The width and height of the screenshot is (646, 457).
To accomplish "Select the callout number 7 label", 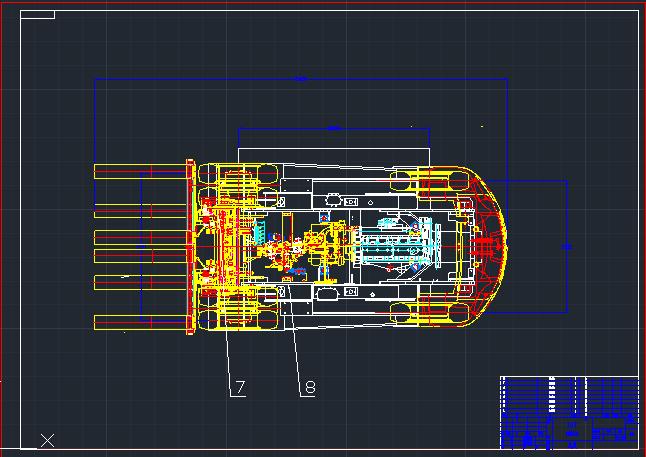I will pos(241,387).
